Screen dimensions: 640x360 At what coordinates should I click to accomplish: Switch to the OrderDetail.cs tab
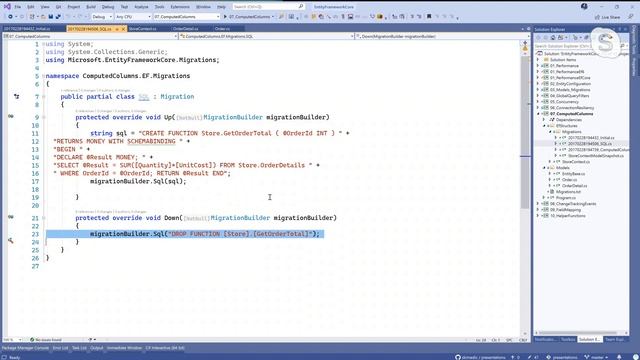point(185,29)
